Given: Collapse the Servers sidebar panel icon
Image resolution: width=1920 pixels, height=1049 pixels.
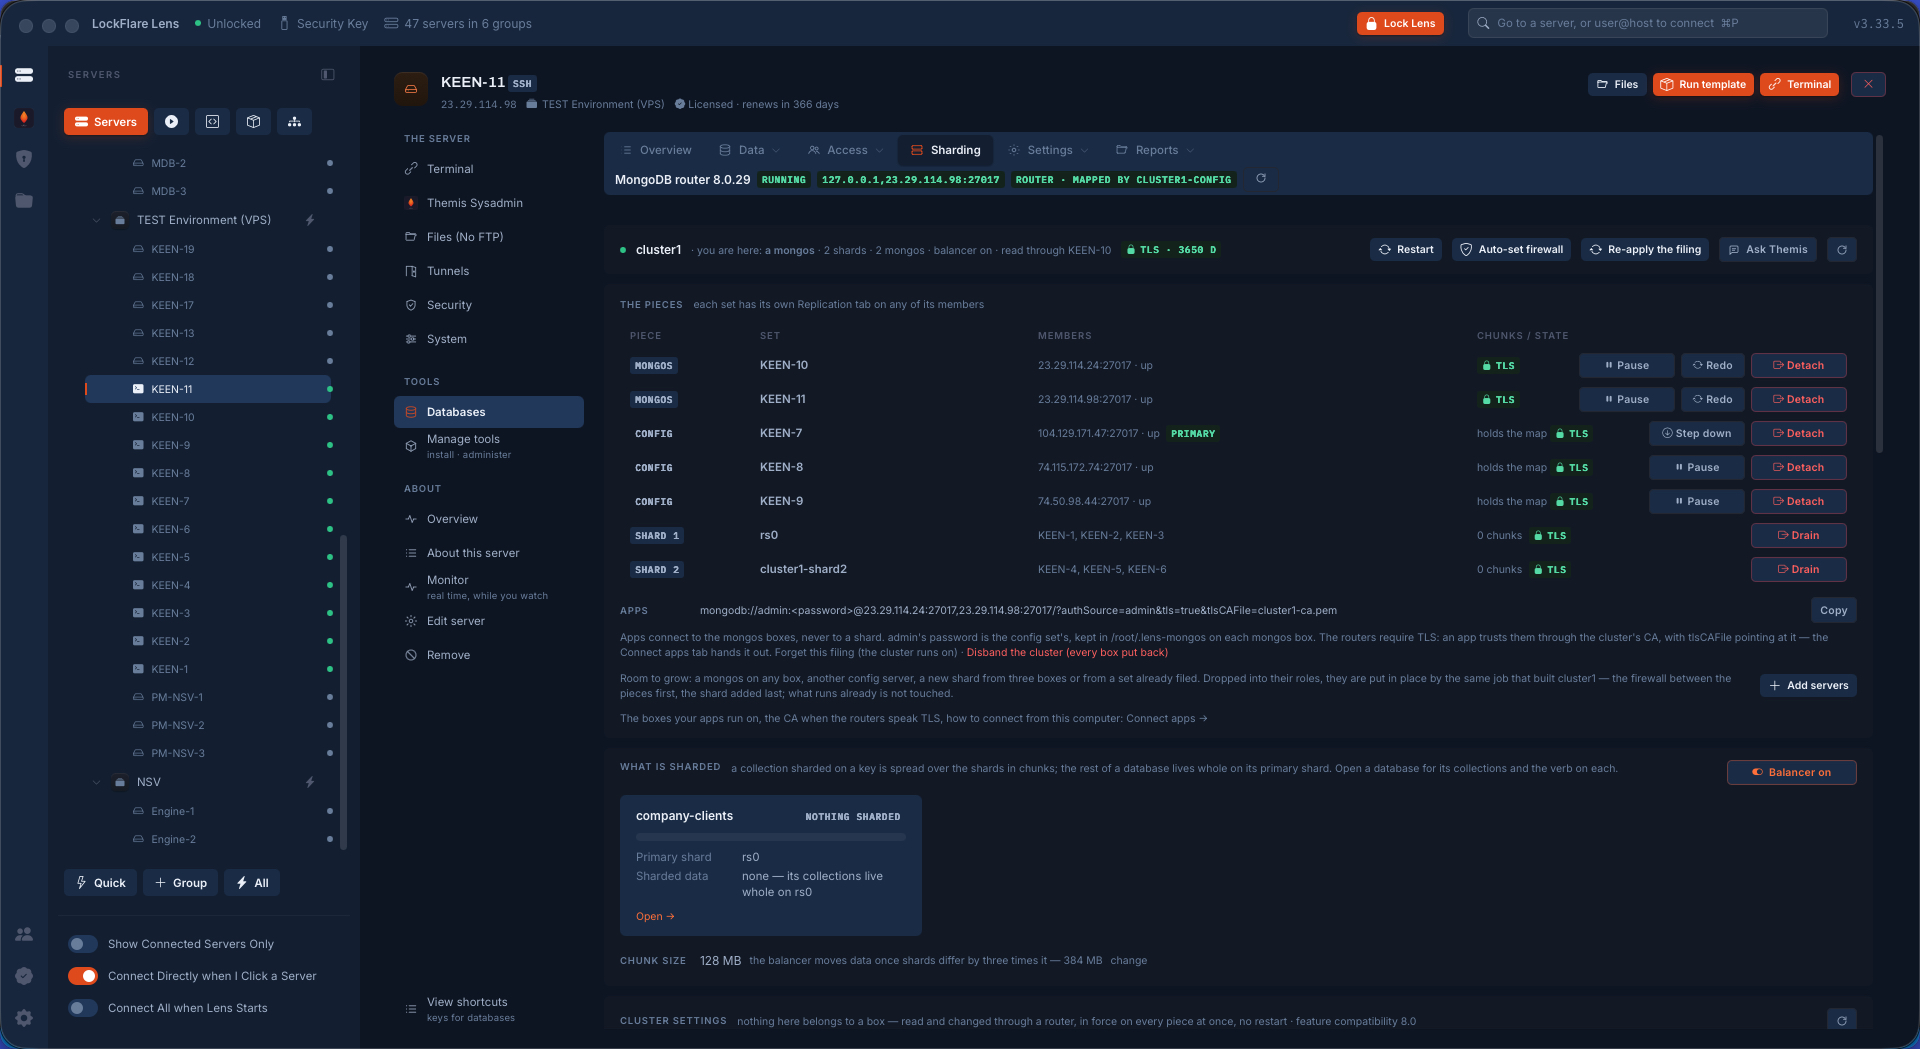Looking at the screenshot, I should tap(328, 75).
